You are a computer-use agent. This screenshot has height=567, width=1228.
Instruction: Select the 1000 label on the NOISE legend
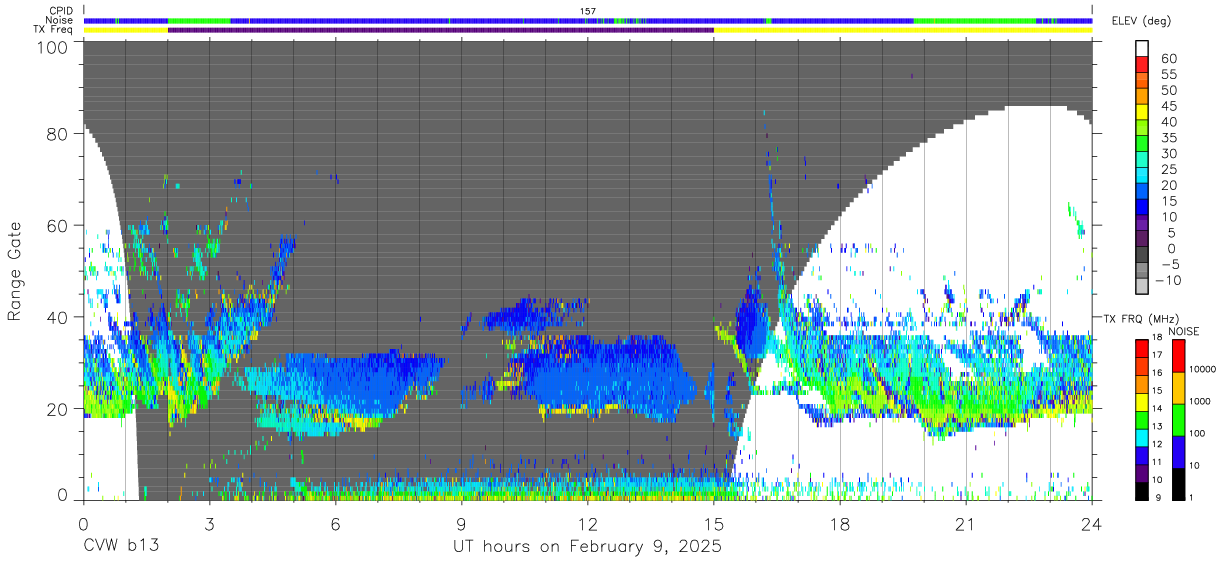1198,401
